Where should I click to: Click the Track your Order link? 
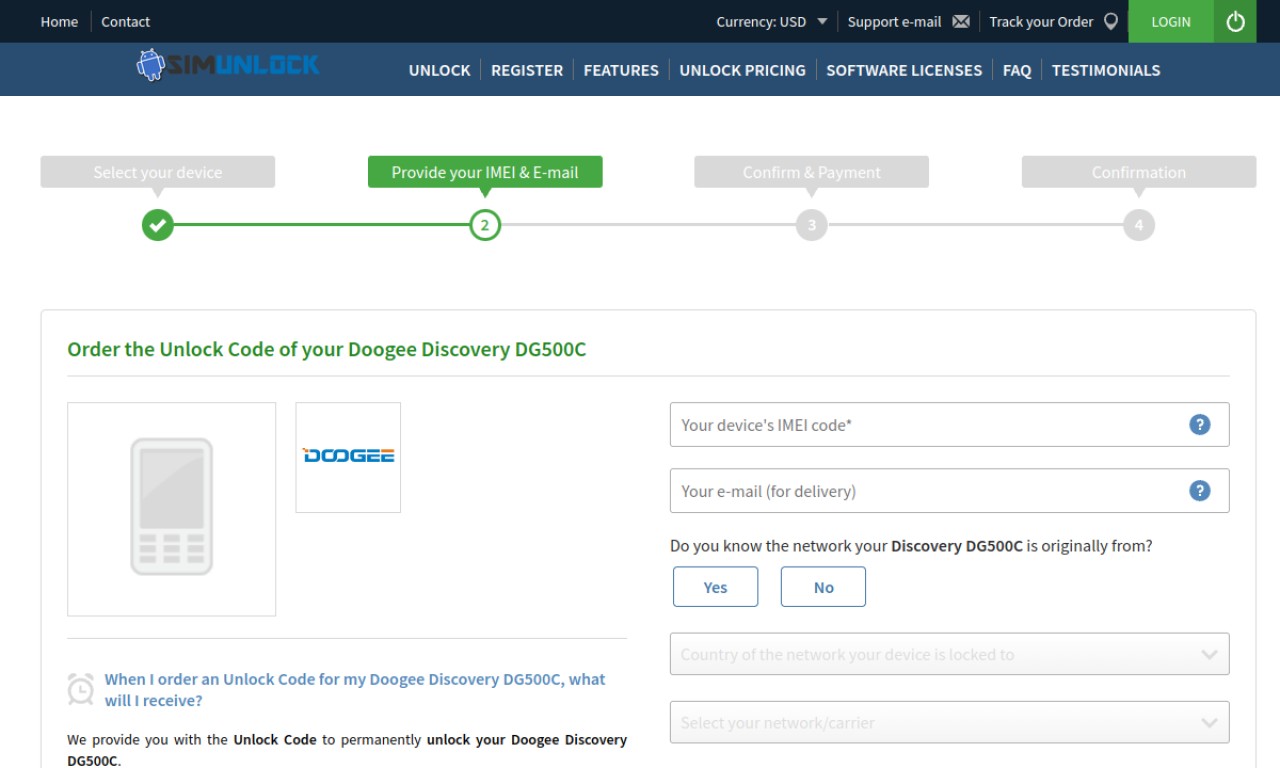pyautogui.click(x=1041, y=21)
